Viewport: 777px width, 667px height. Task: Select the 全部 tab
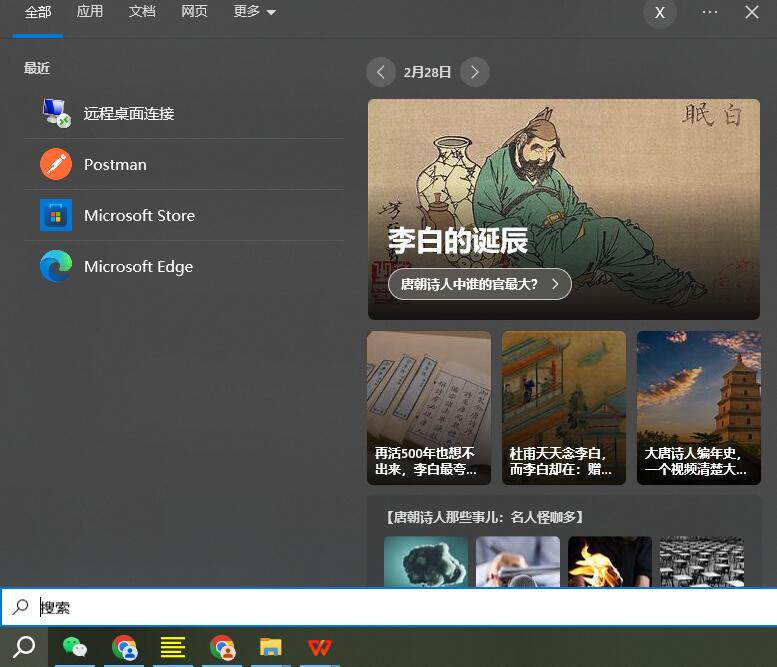(38, 12)
